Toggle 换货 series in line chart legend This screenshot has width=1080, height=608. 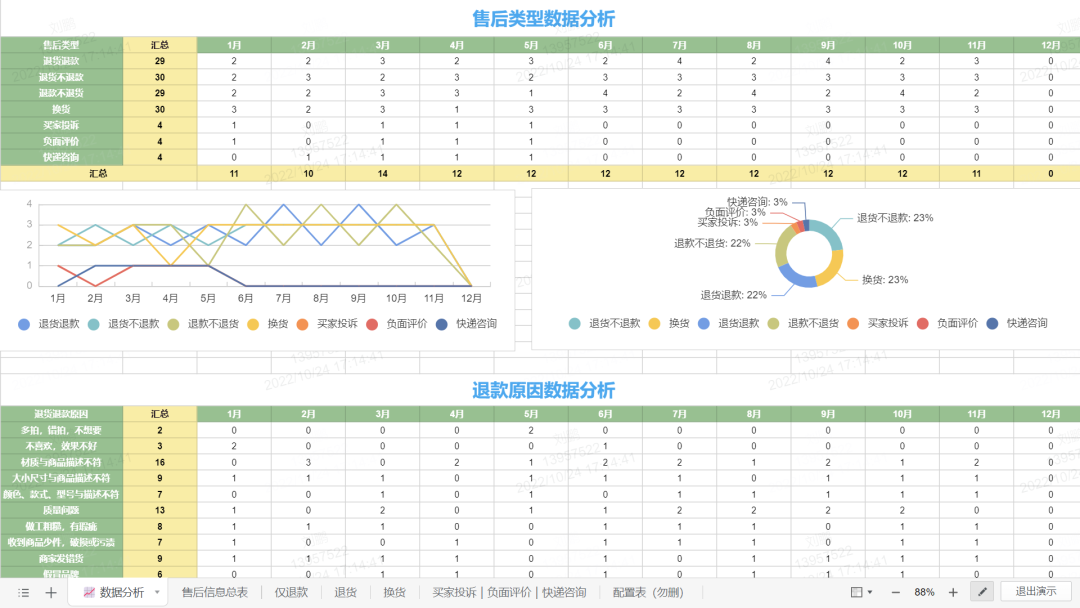coord(268,324)
